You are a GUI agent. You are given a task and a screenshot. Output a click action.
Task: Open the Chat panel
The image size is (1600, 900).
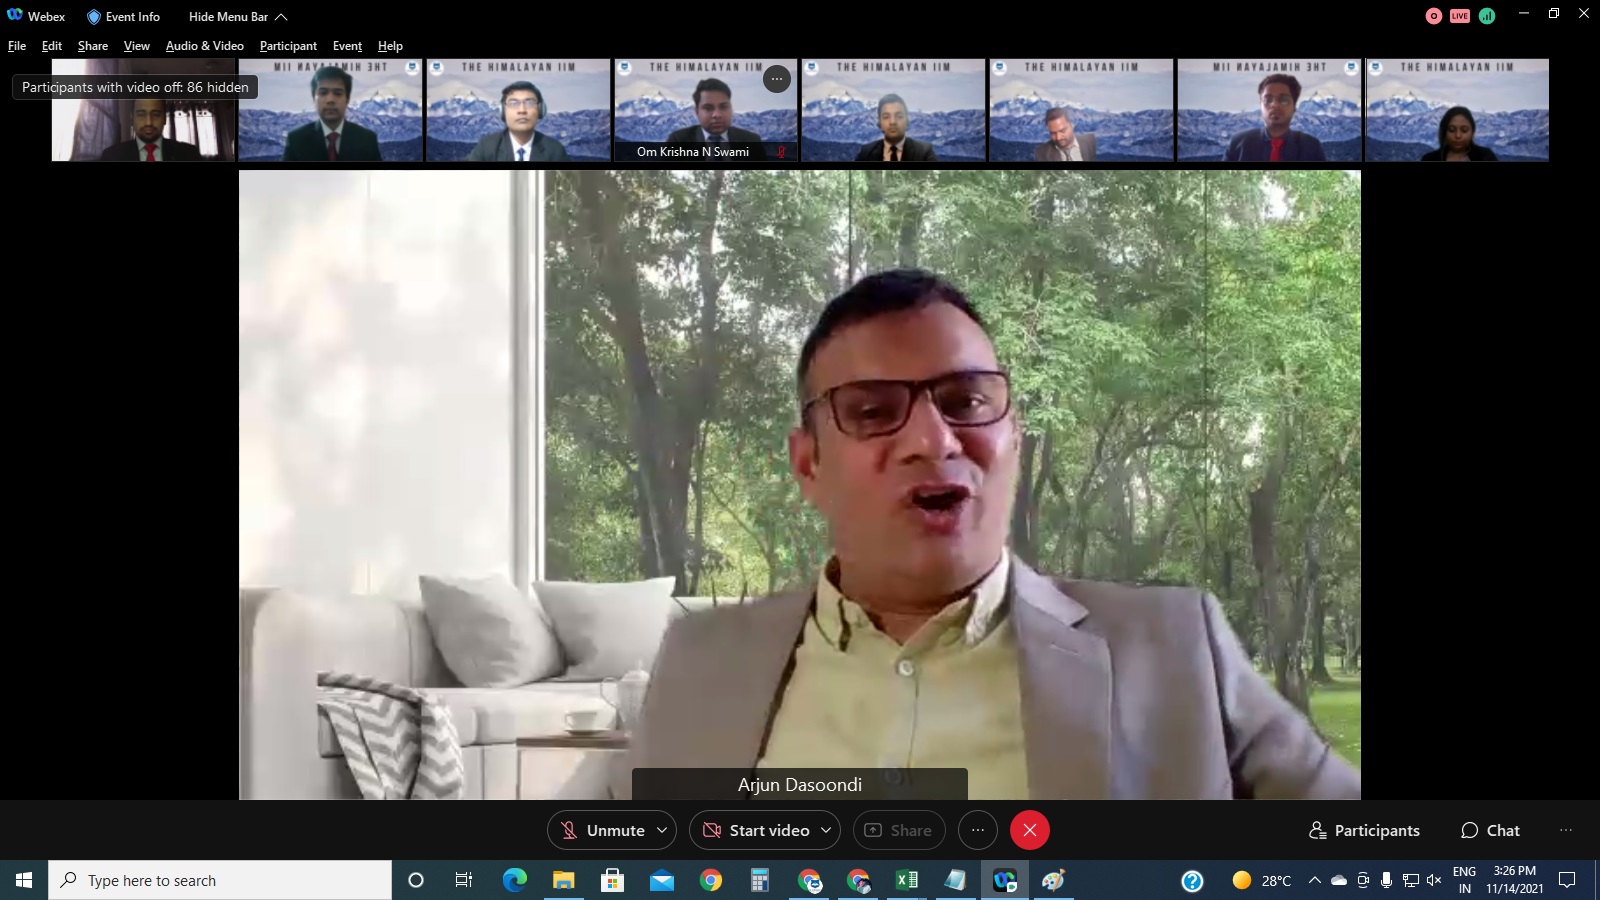pos(1490,830)
